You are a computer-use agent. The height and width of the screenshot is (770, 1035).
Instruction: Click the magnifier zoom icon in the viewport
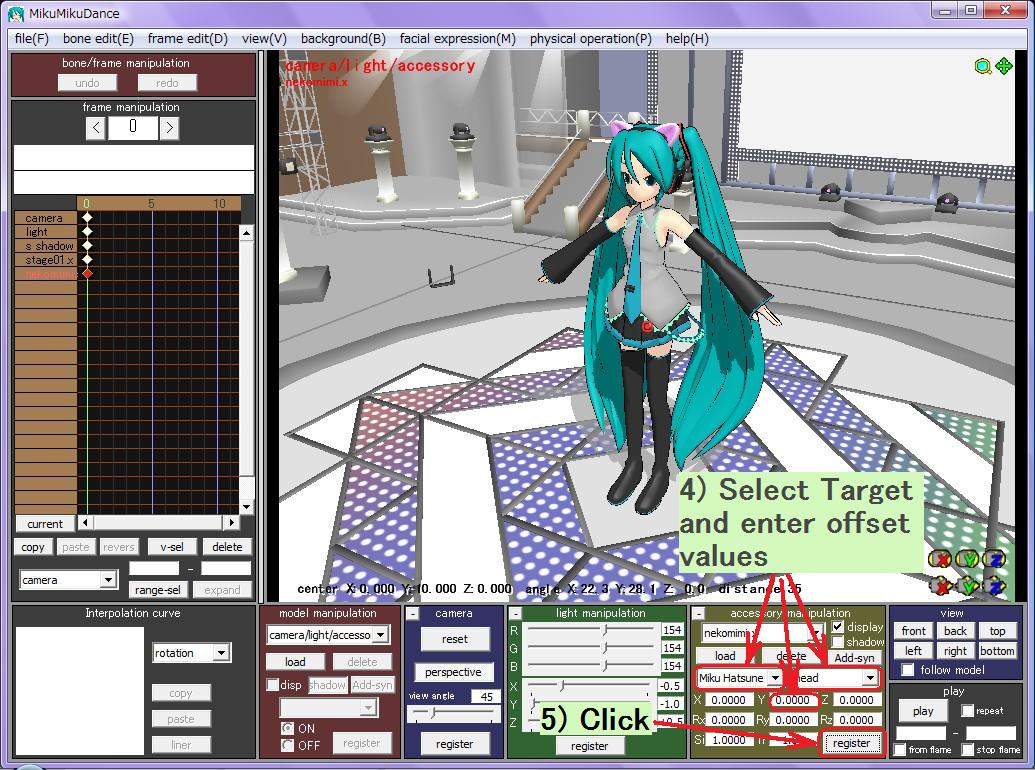click(982, 67)
